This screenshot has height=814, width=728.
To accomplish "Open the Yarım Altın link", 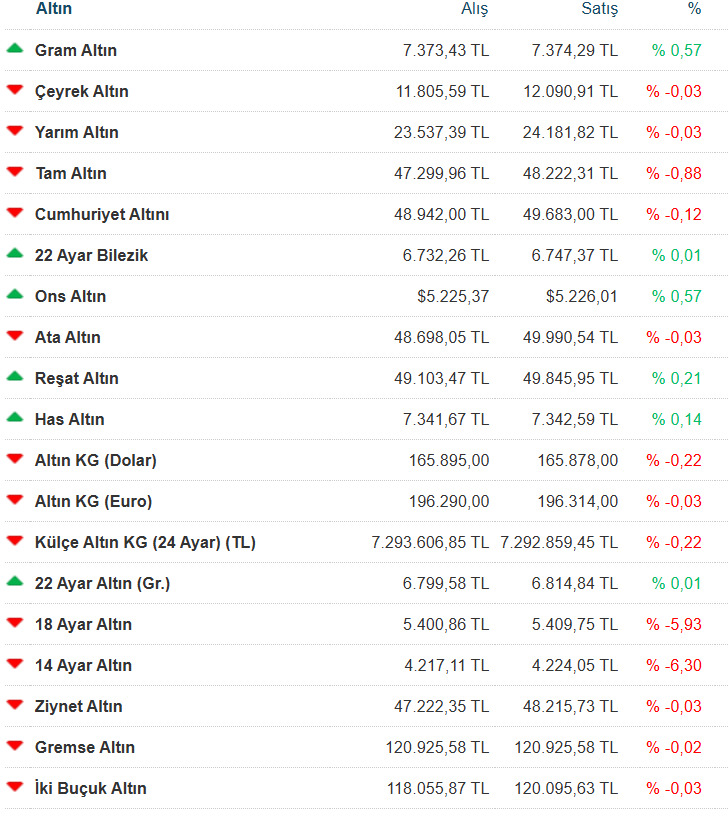I will 76,132.
